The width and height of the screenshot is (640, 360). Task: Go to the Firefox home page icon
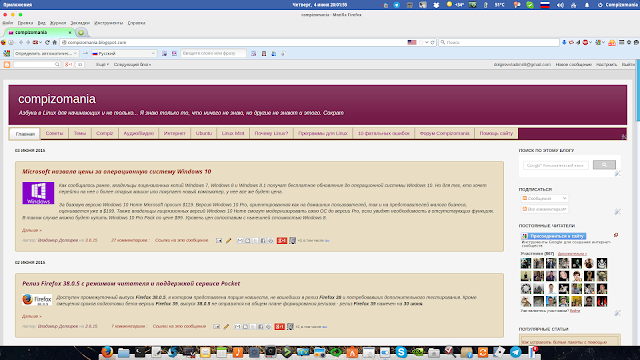(54, 42)
